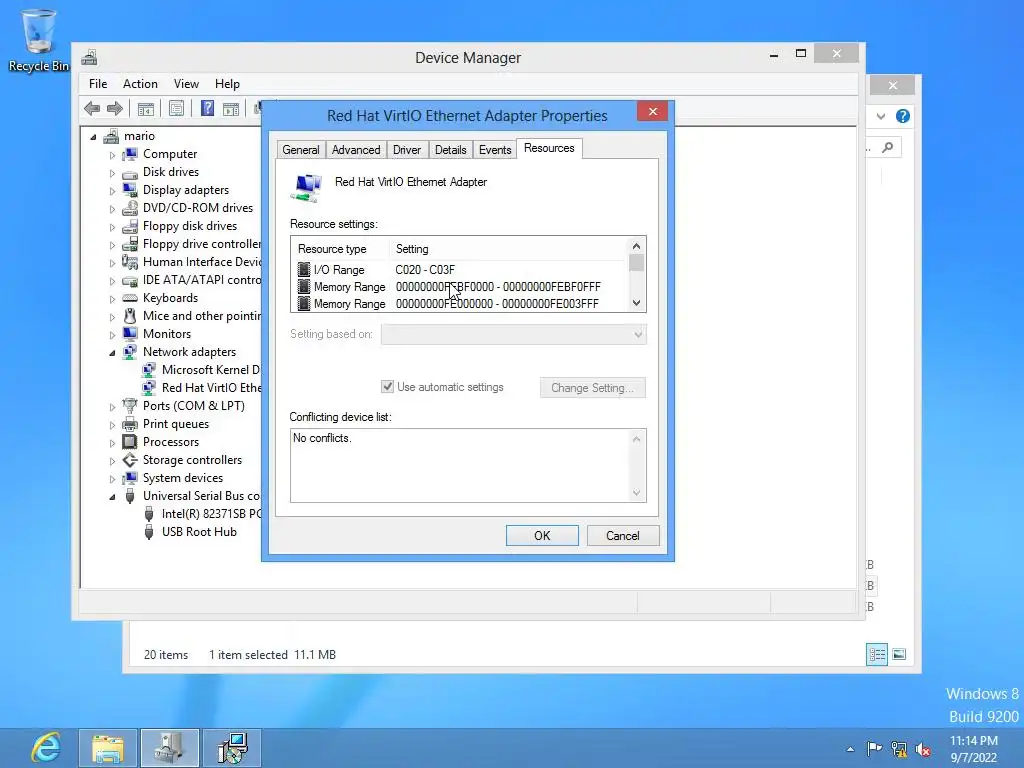
Task: Select the Storage controllers icon
Action: (x=131, y=460)
